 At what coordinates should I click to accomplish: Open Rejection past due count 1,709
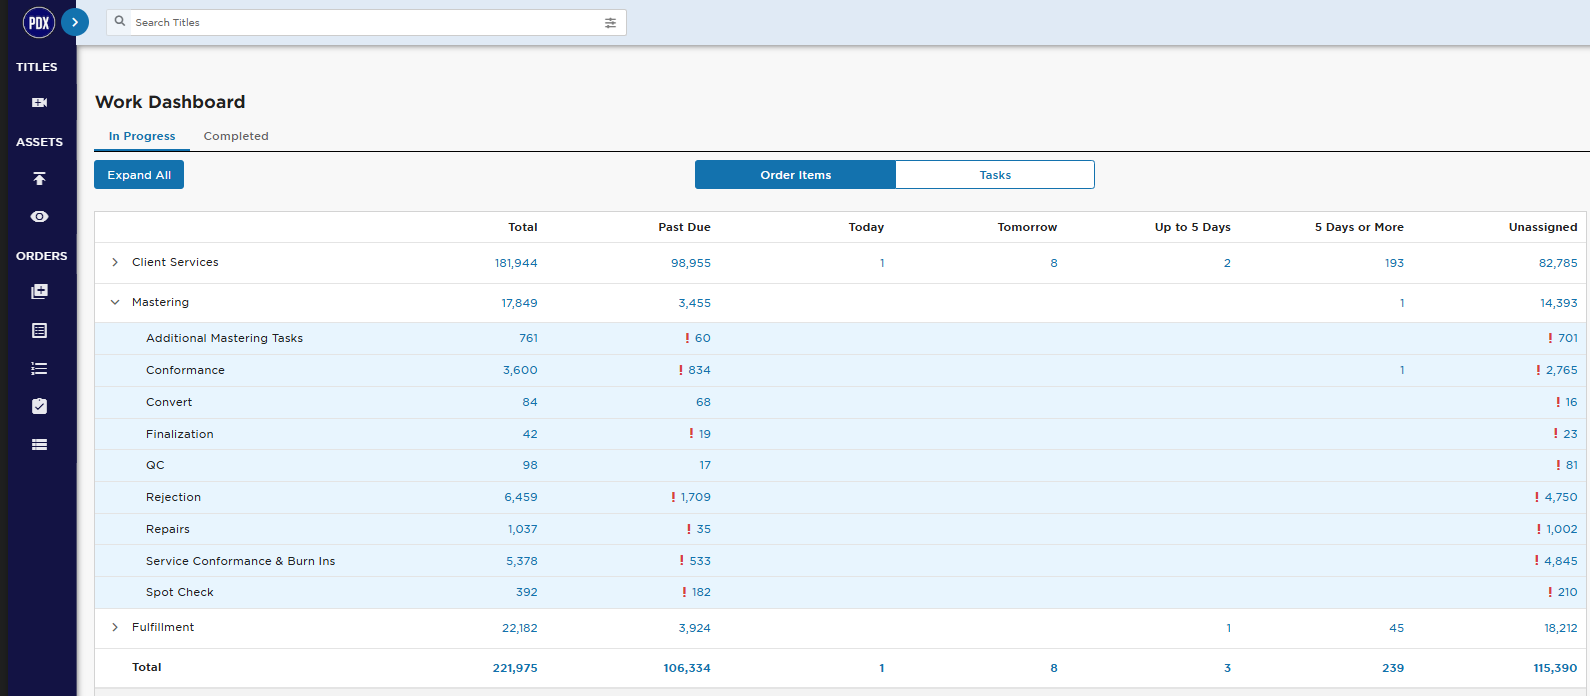pyautogui.click(x=695, y=497)
